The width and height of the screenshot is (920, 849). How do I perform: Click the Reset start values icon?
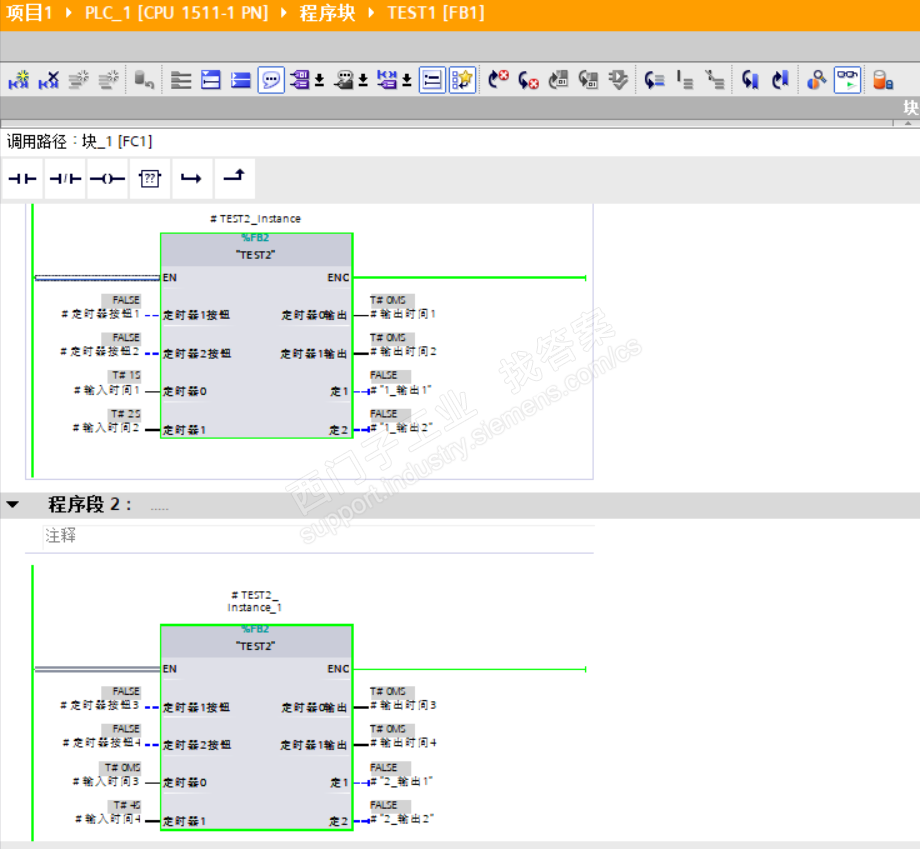pyautogui.click(x=144, y=80)
